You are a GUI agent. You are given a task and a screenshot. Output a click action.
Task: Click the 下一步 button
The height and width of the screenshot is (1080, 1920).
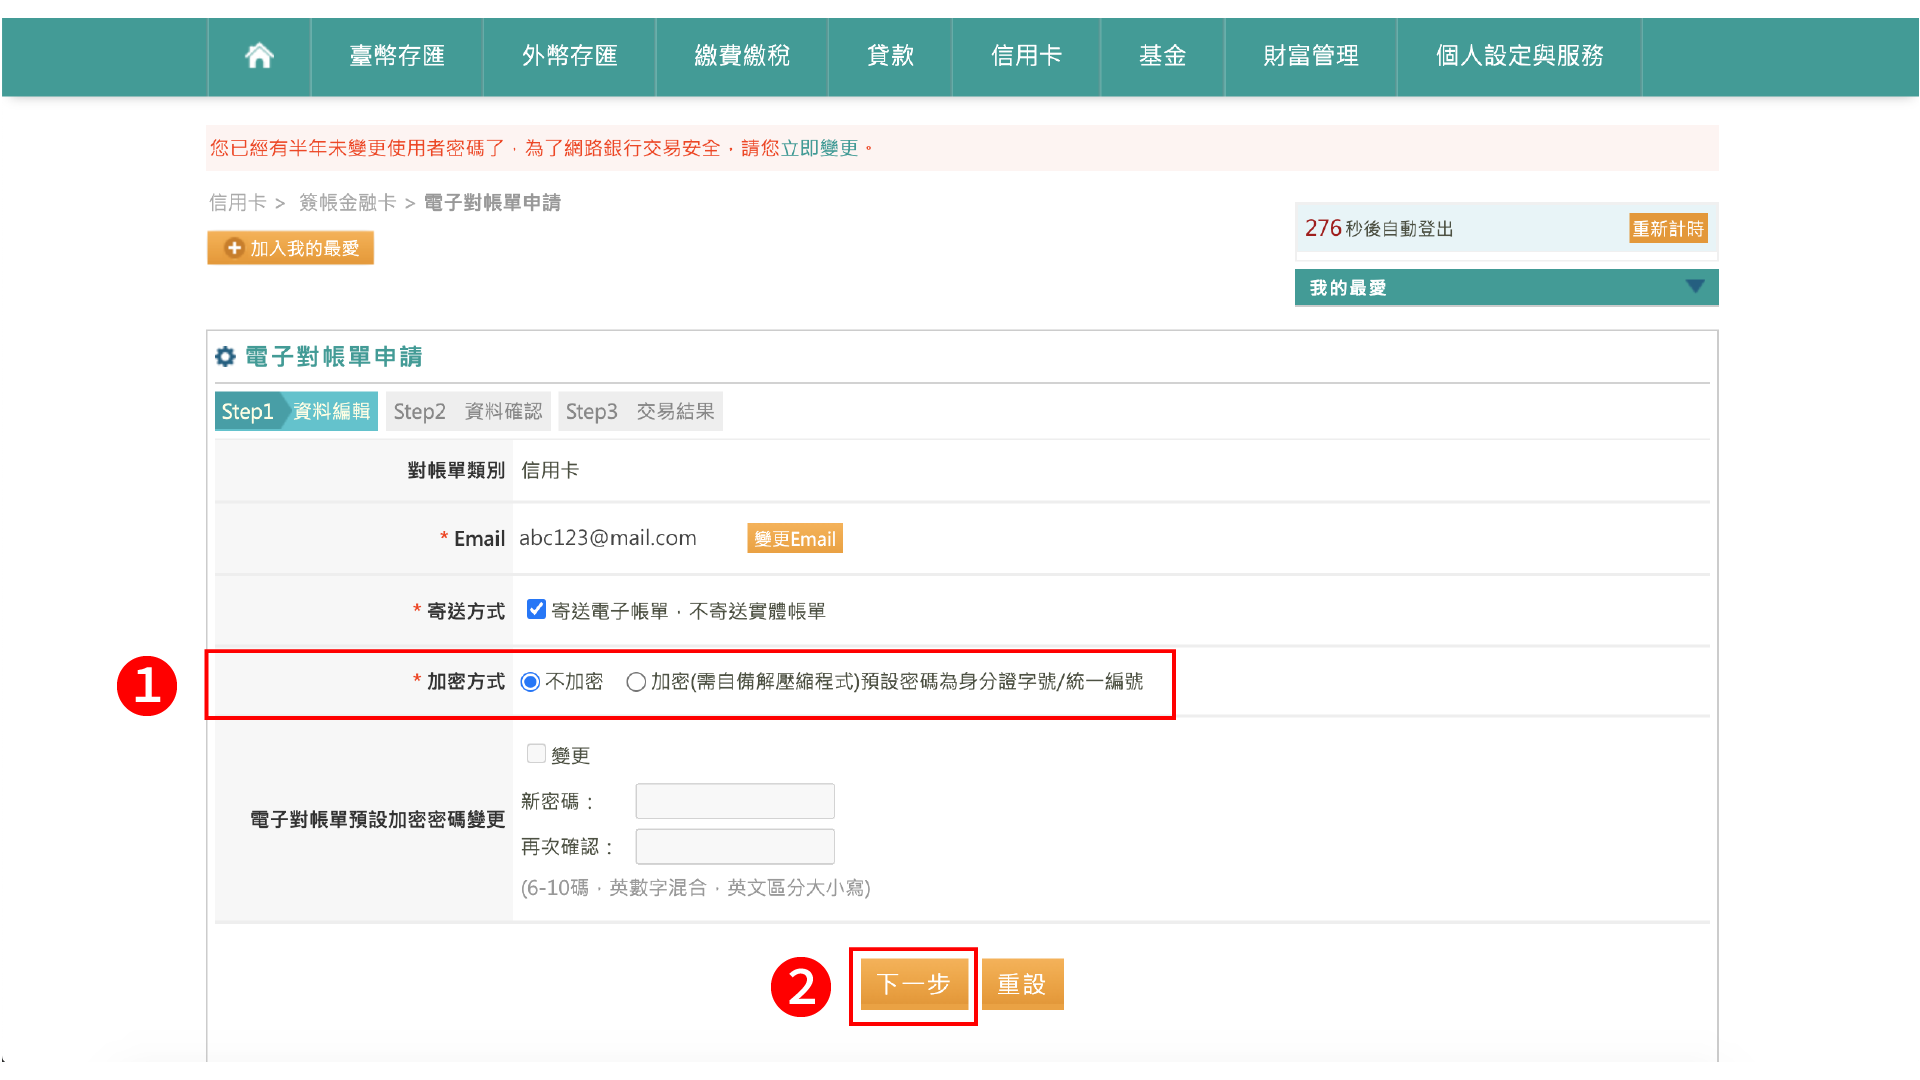(x=913, y=985)
